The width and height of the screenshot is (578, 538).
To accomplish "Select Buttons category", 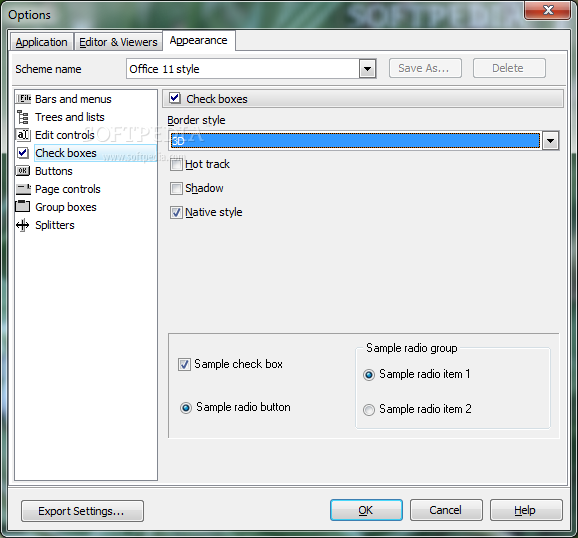I will 53,171.
